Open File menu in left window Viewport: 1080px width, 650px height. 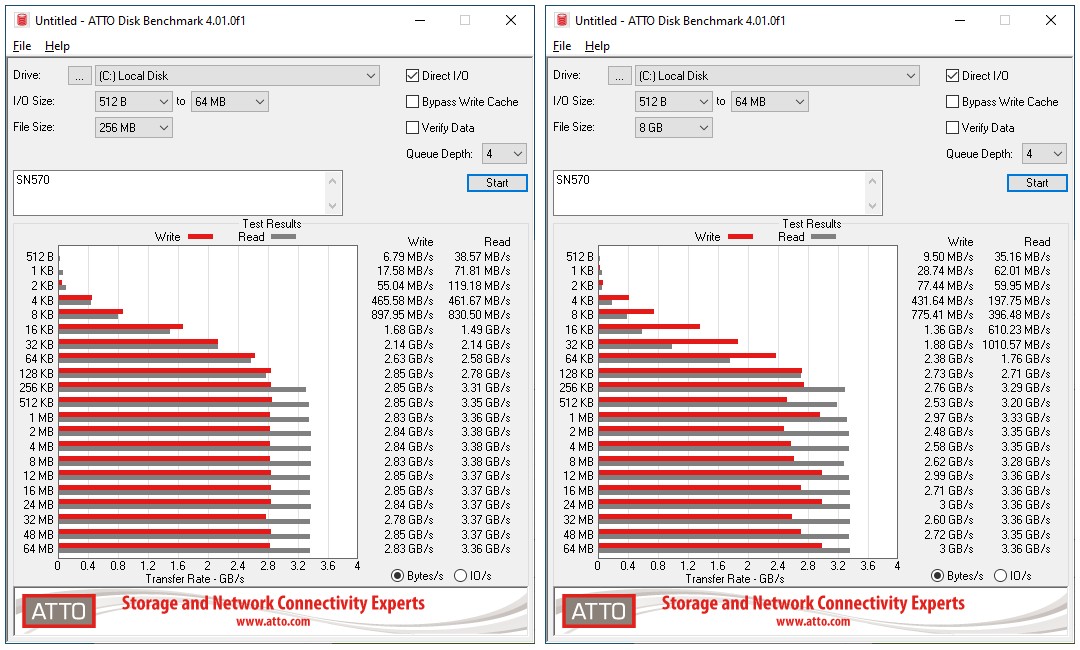coord(22,46)
